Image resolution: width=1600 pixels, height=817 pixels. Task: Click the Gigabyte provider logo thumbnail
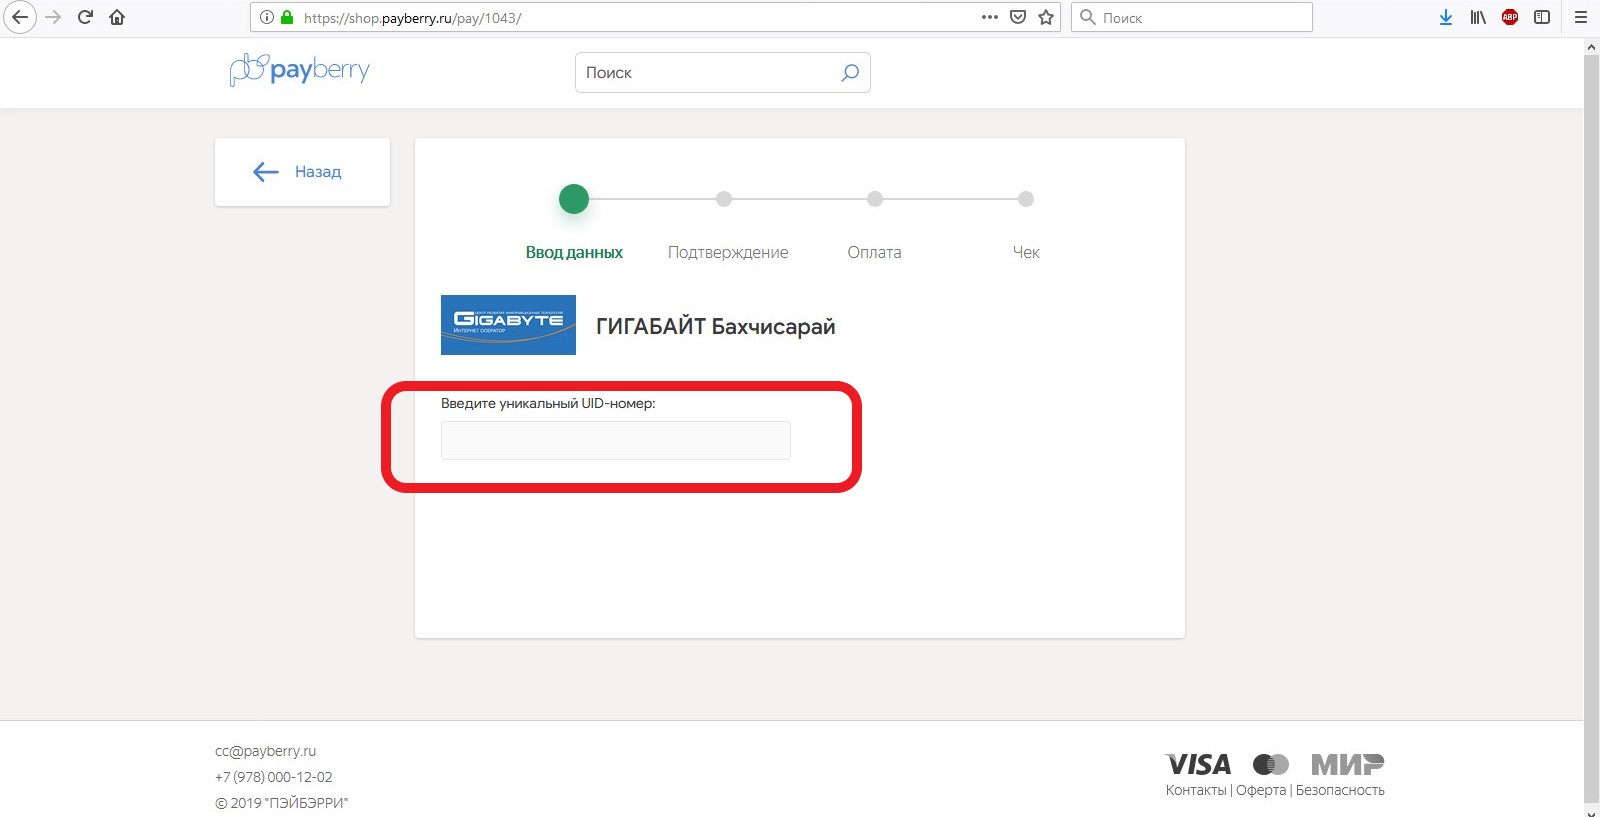pyautogui.click(x=508, y=325)
